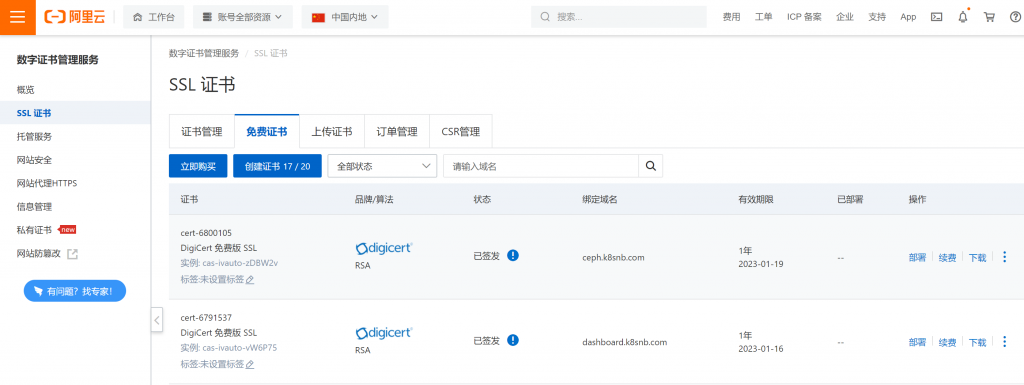Open more actions for ceph.k8snb.com row
This screenshot has width=1024, height=385.
[1004, 256]
